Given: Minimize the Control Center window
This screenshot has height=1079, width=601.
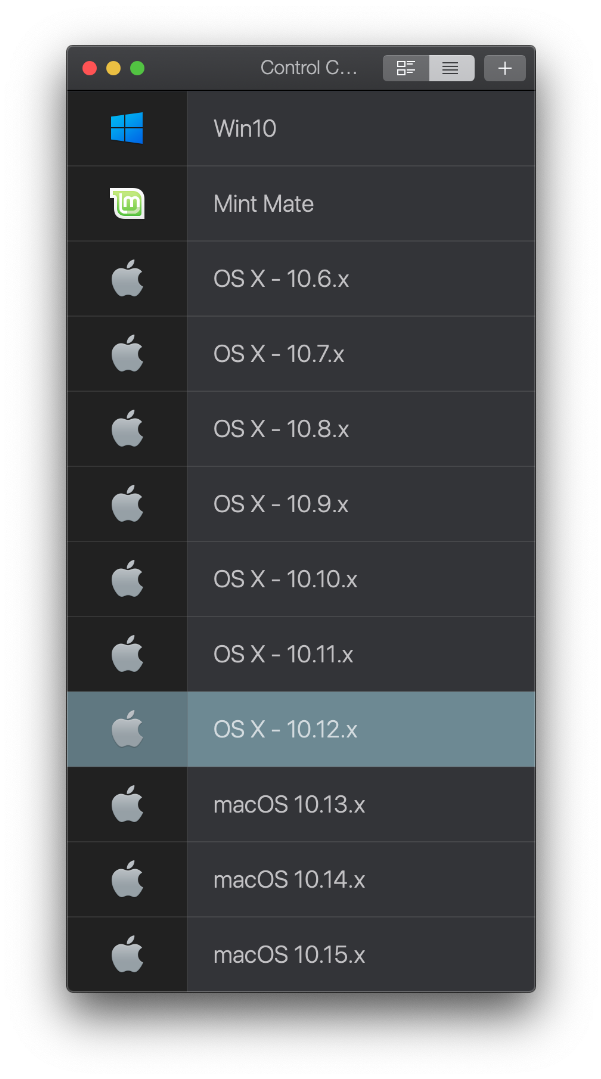Looking at the screenshot, I should (113, 68).
